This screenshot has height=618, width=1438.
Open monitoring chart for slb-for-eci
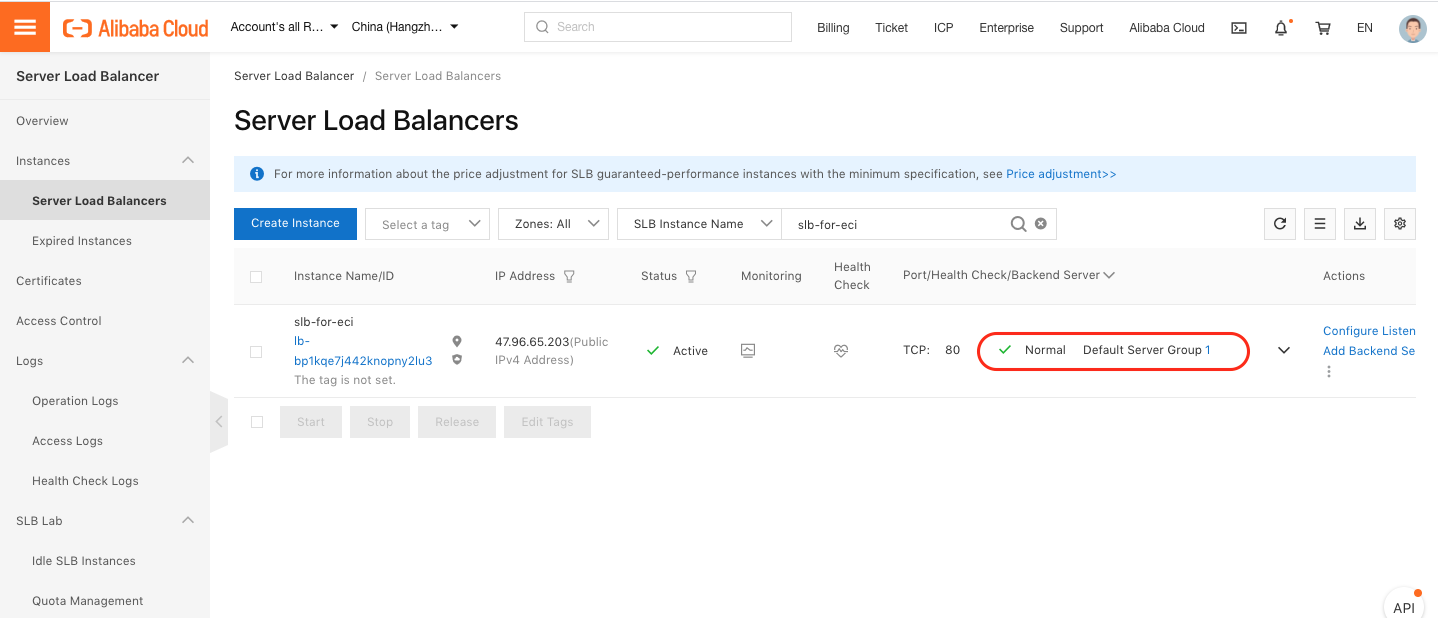(x=748, y=351)
